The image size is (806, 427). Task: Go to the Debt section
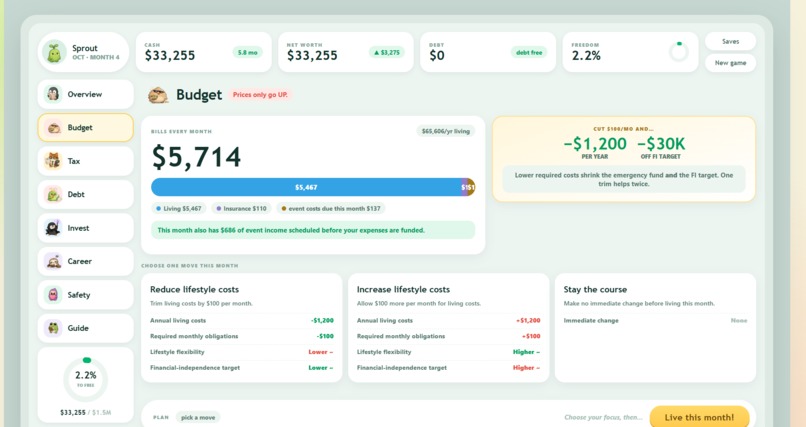85,194
